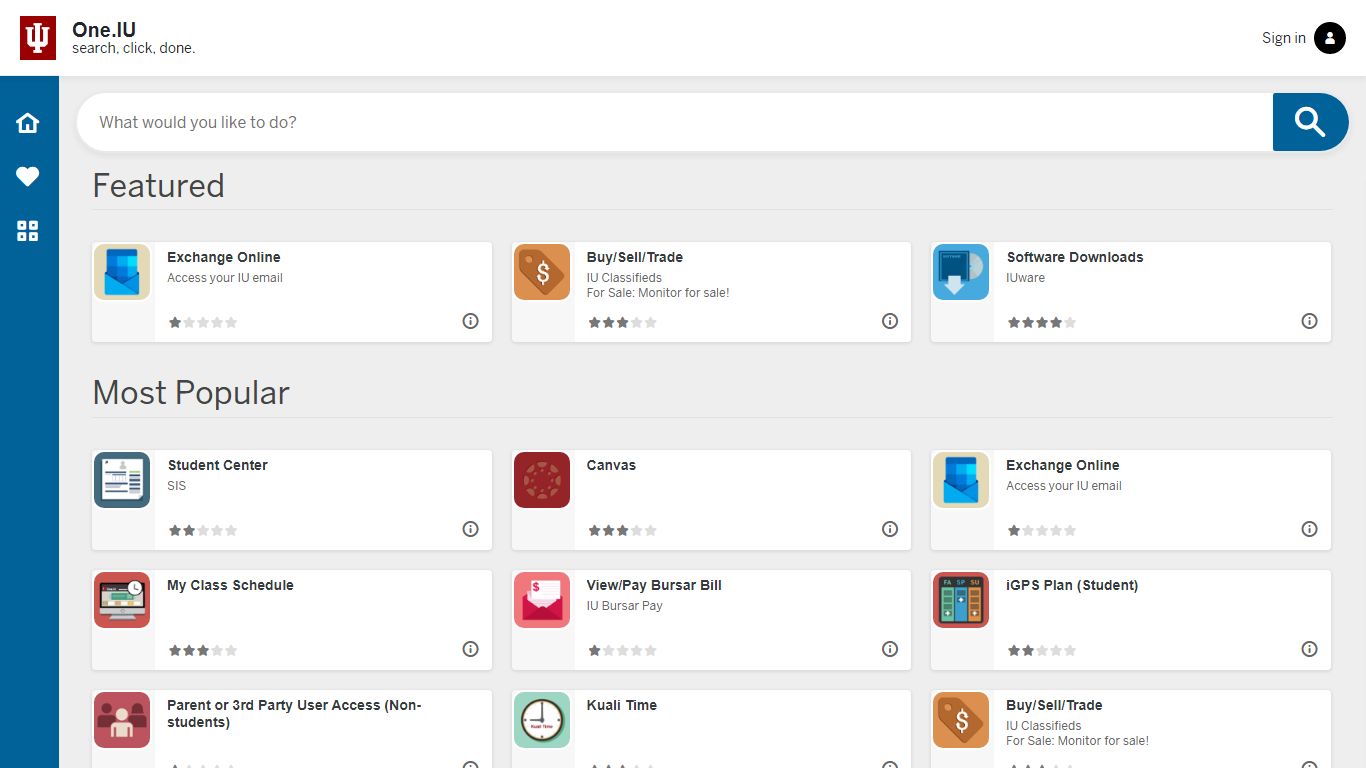Click the 'IUware' subtitle text
The height and width of the screenshot is (768, 1366).
tap(1026, 278)
